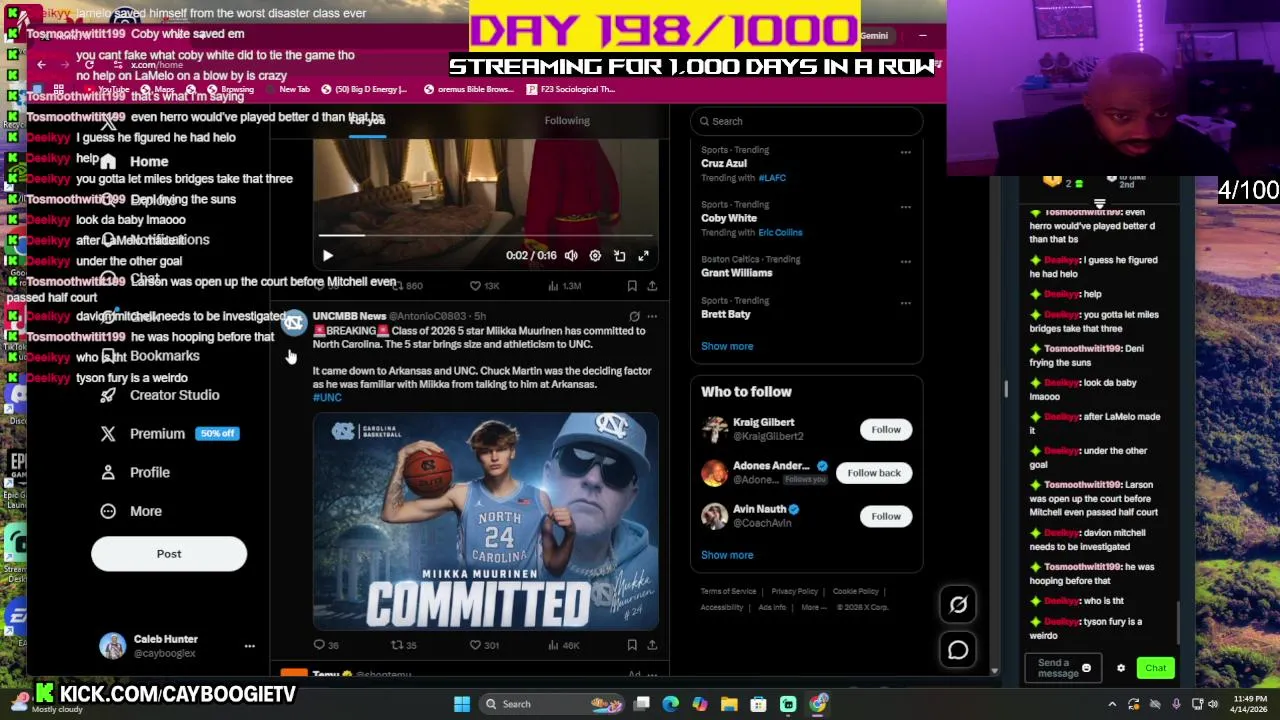The image size is (1280, 720).
Task: Like the top post showing 13K likes
Action: [486, 286]
